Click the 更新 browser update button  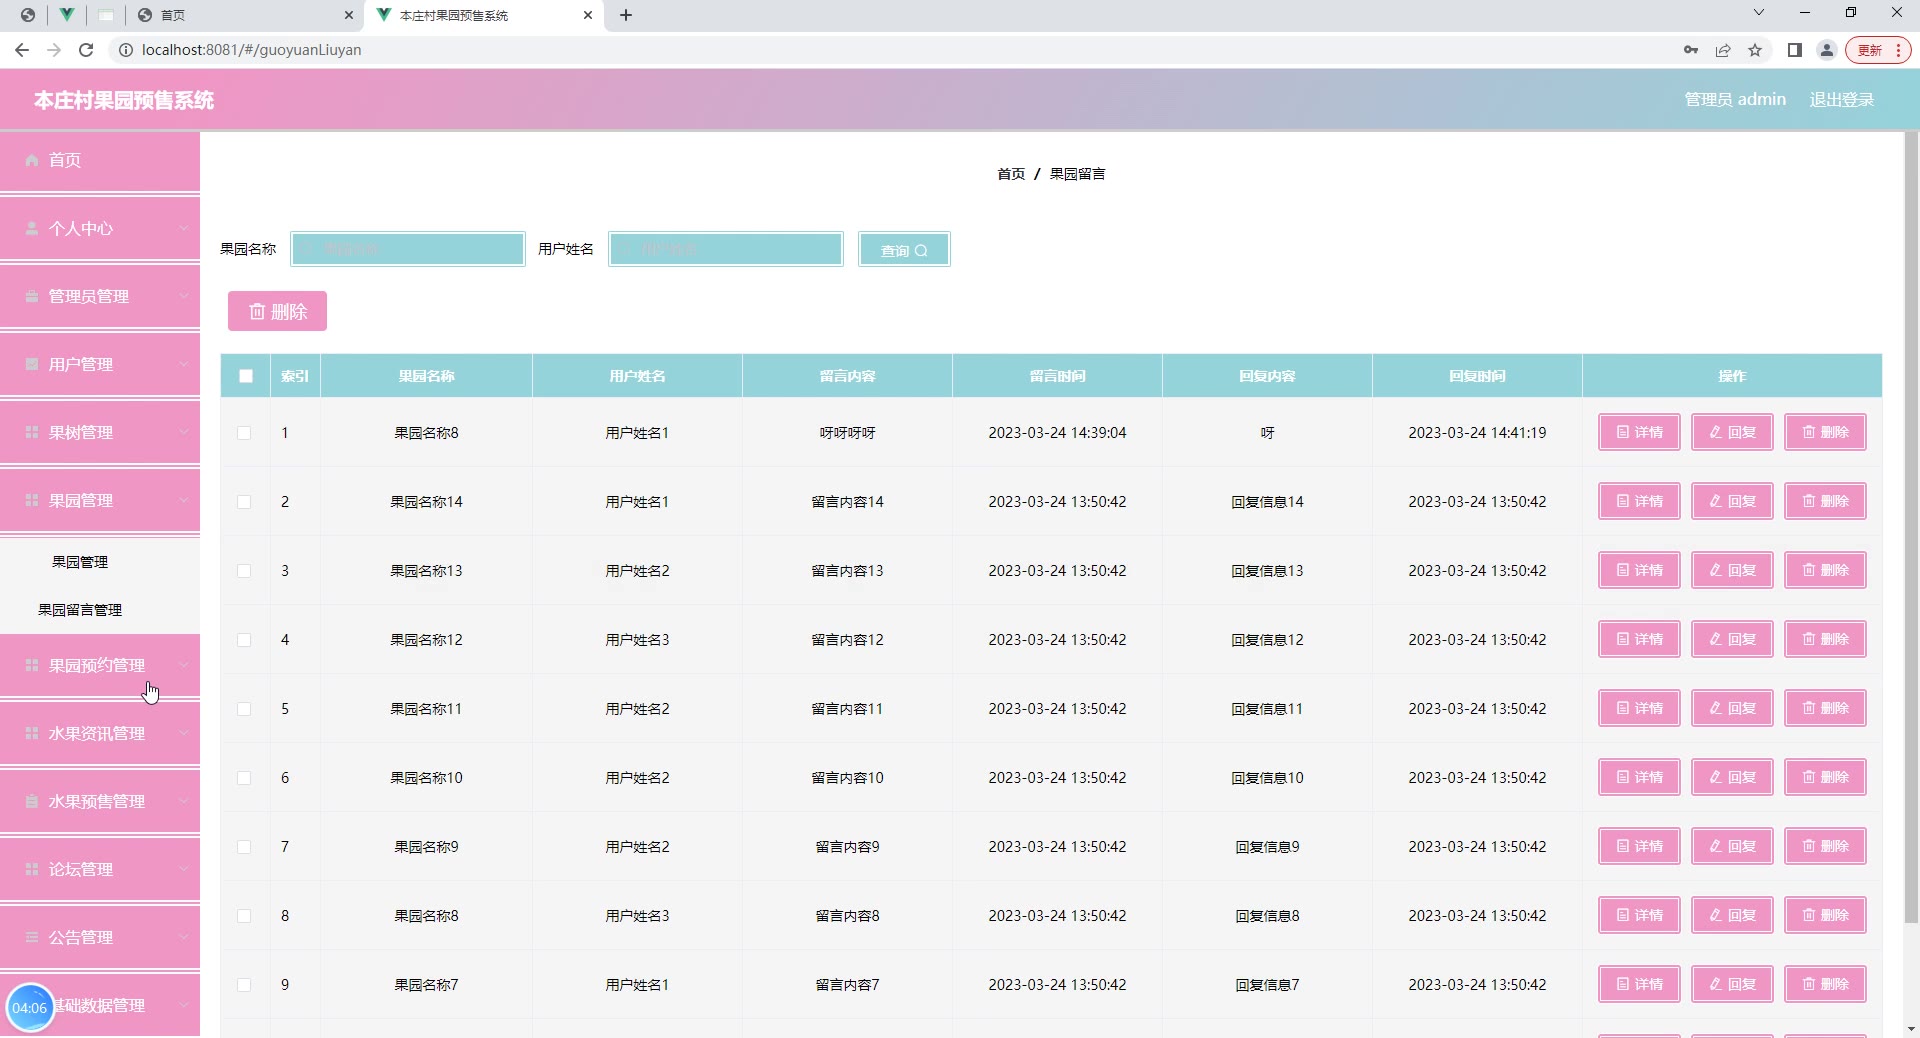[1878, 50]
